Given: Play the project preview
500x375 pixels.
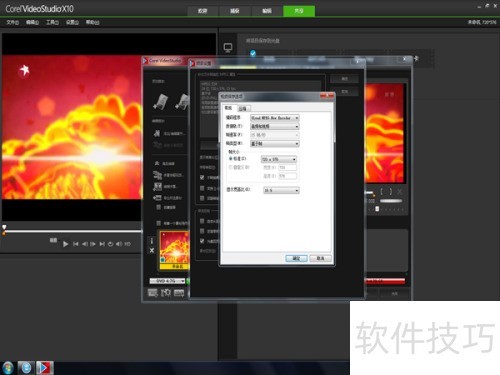Looking at the screenshot, I should (x=65, y=244).
